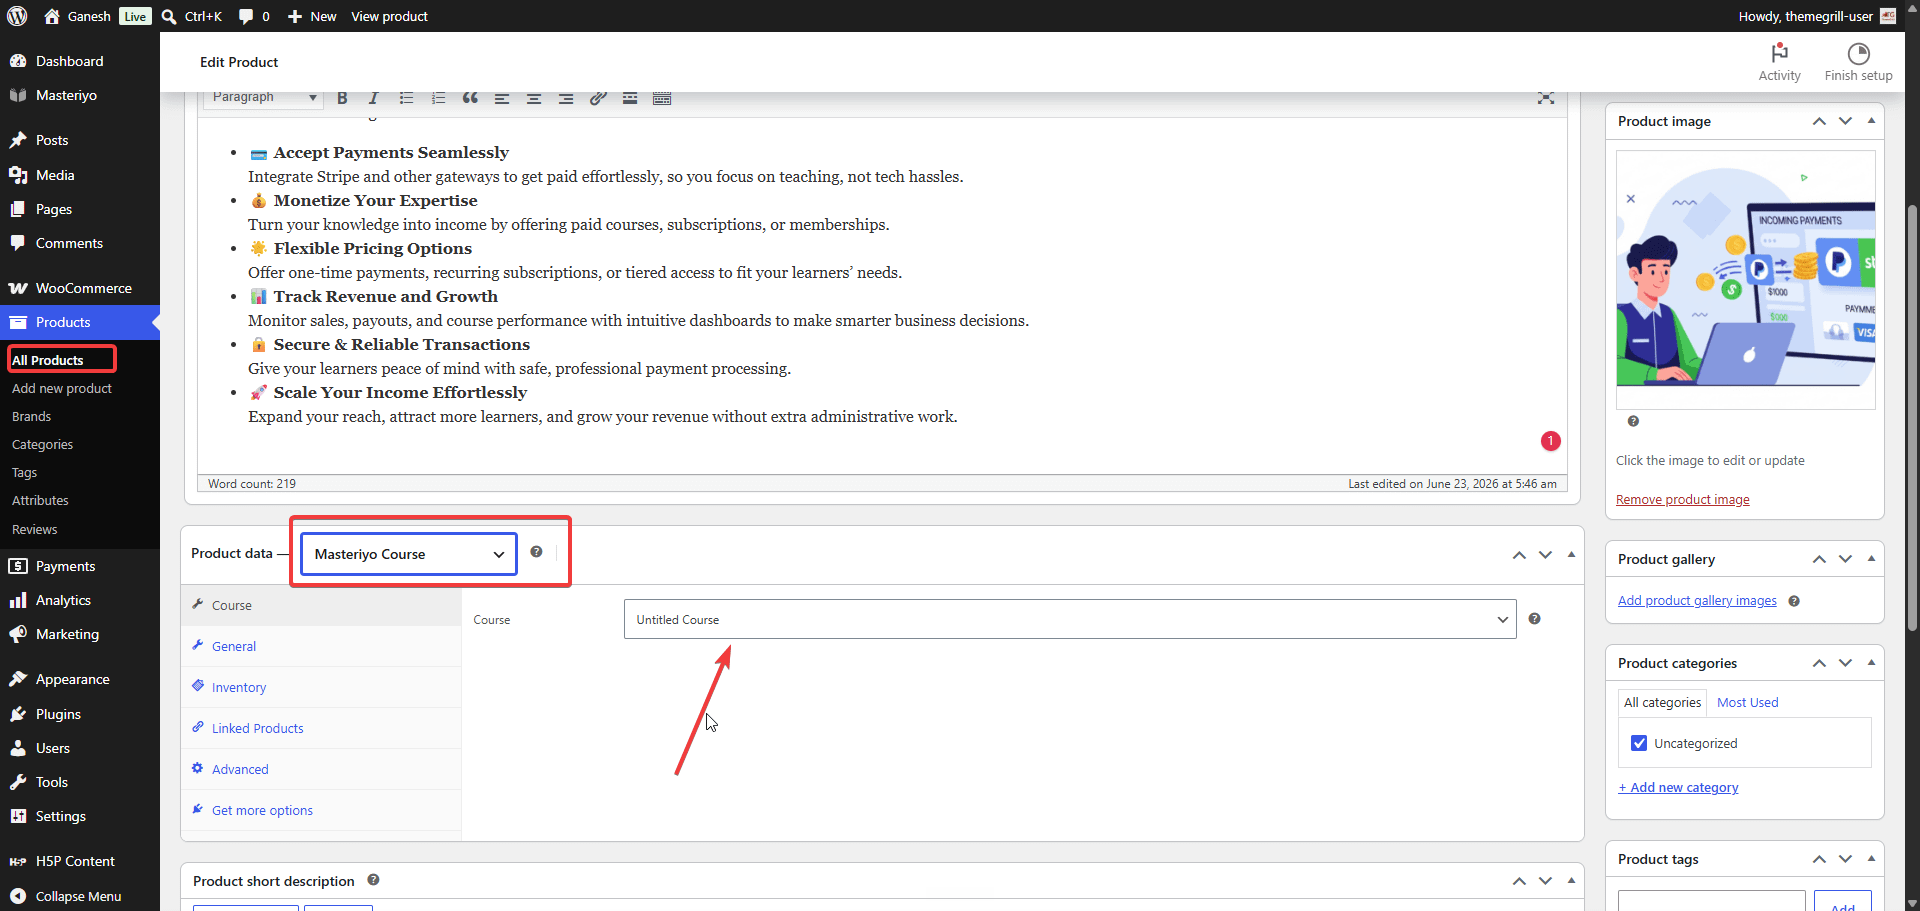Collapse the Product short description panel

click(x=1571, y=880)
